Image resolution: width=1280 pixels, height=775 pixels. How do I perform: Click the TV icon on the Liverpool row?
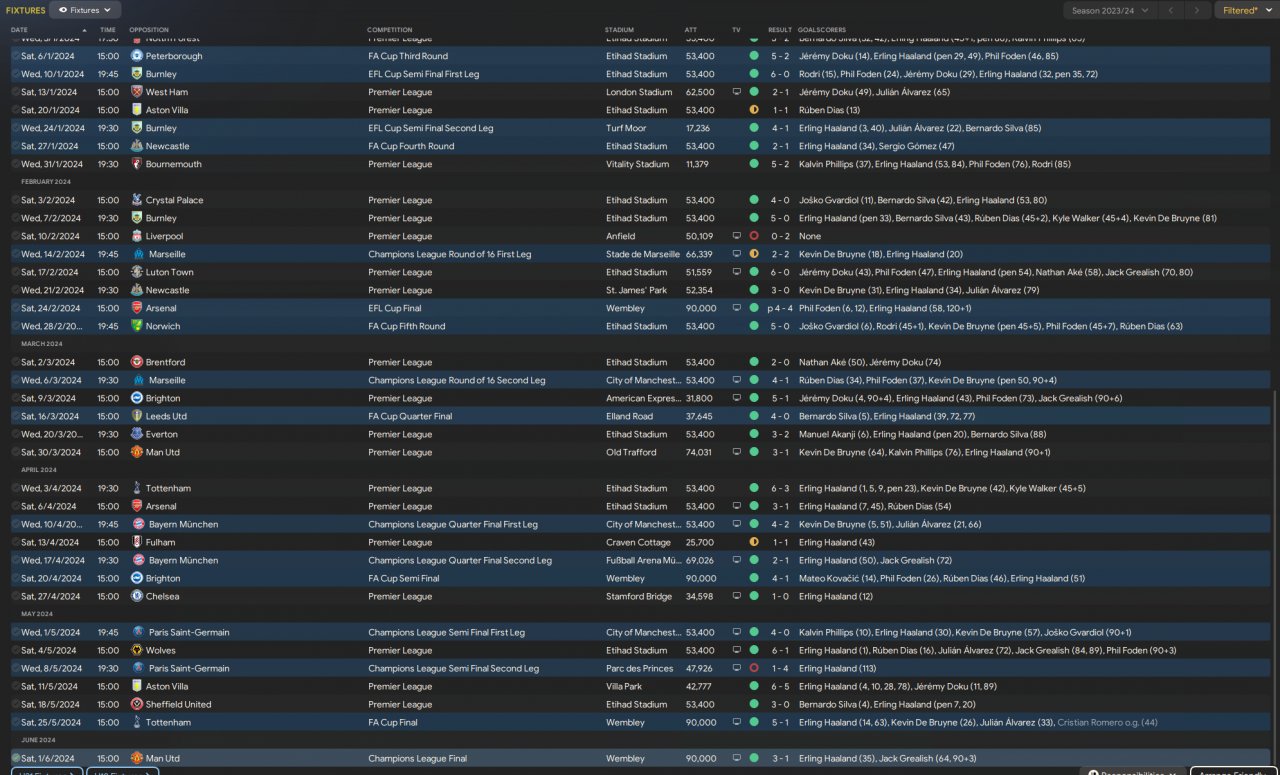point(737,236)
